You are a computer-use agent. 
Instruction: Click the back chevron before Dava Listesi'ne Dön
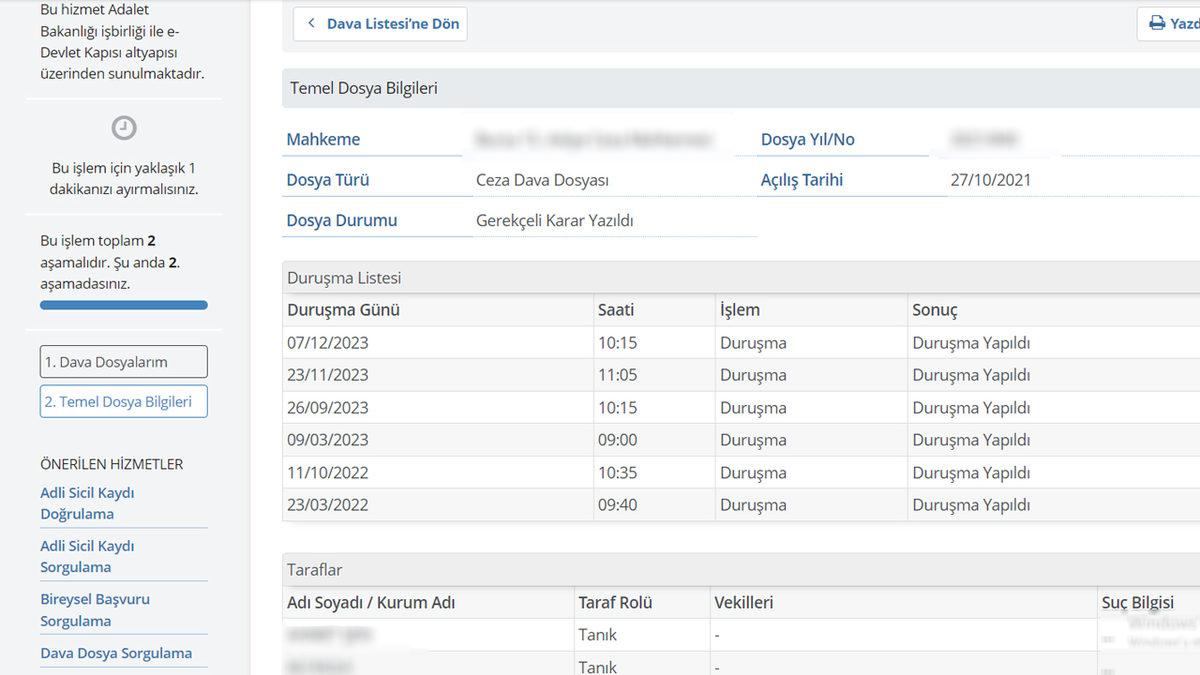tap(311, 22)
